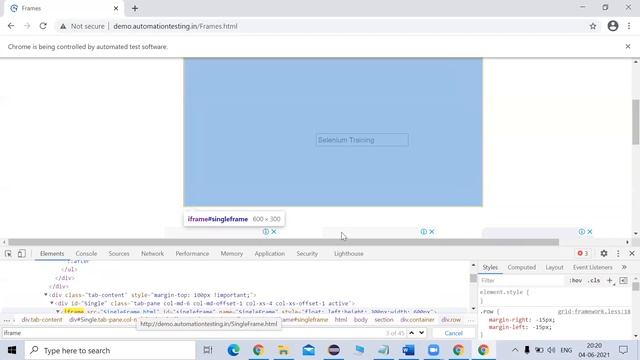Select div.container breadcrumb
640x360 pixels.
click(x=417, y=320)
